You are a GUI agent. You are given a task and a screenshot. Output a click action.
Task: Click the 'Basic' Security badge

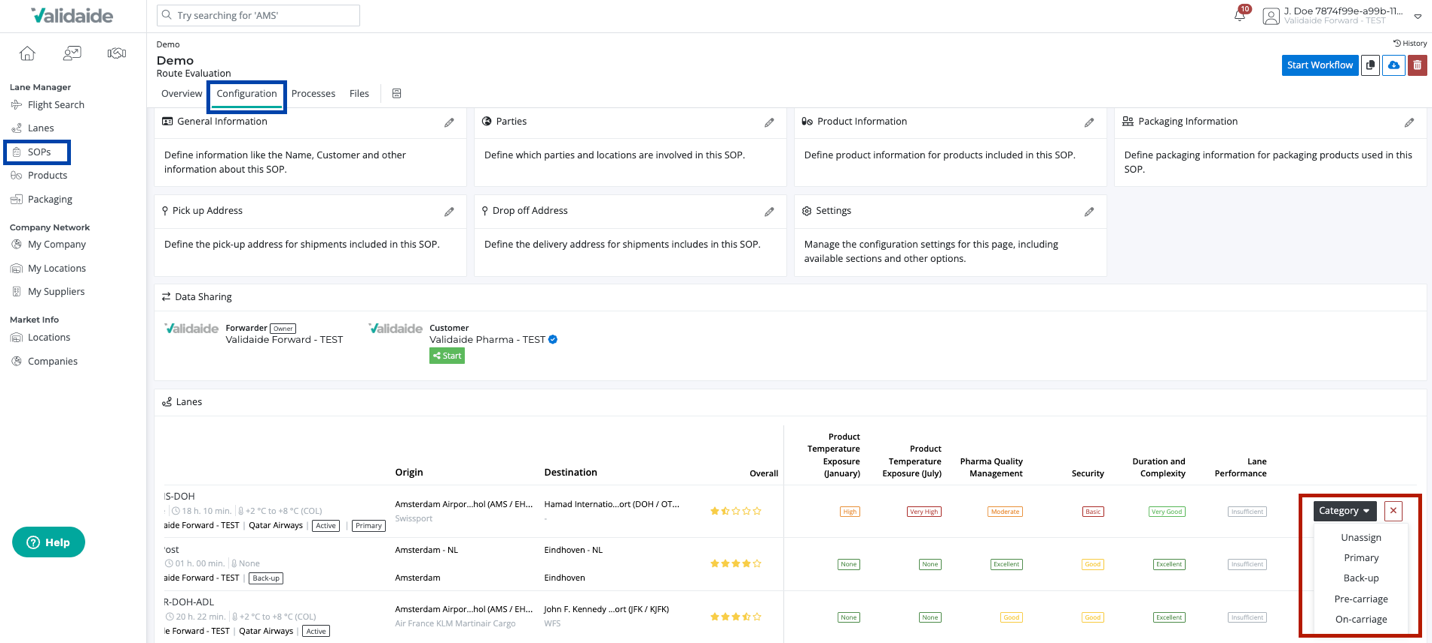pos(1093,511)
